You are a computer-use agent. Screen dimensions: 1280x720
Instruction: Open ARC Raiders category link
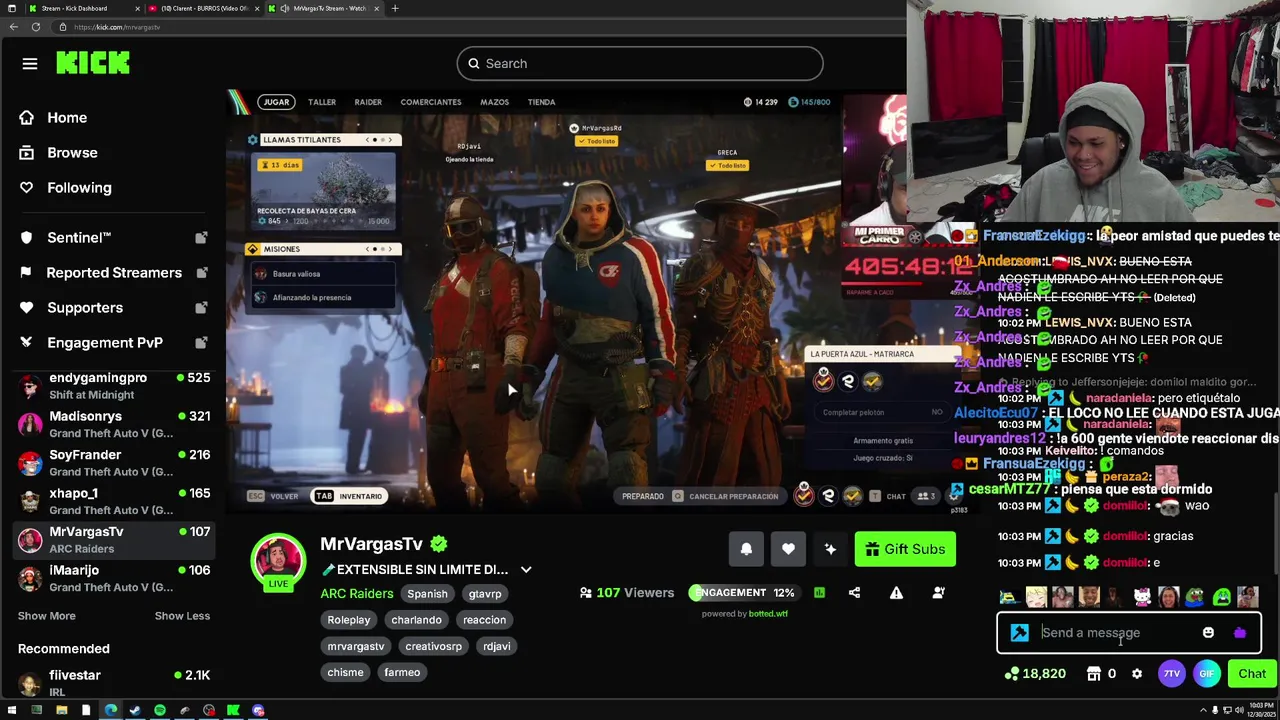click(x=357, y=594)
